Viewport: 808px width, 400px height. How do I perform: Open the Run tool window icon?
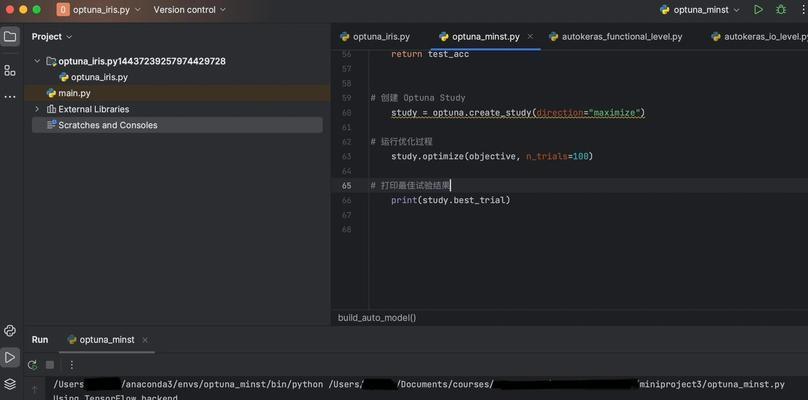coord(10,357)
